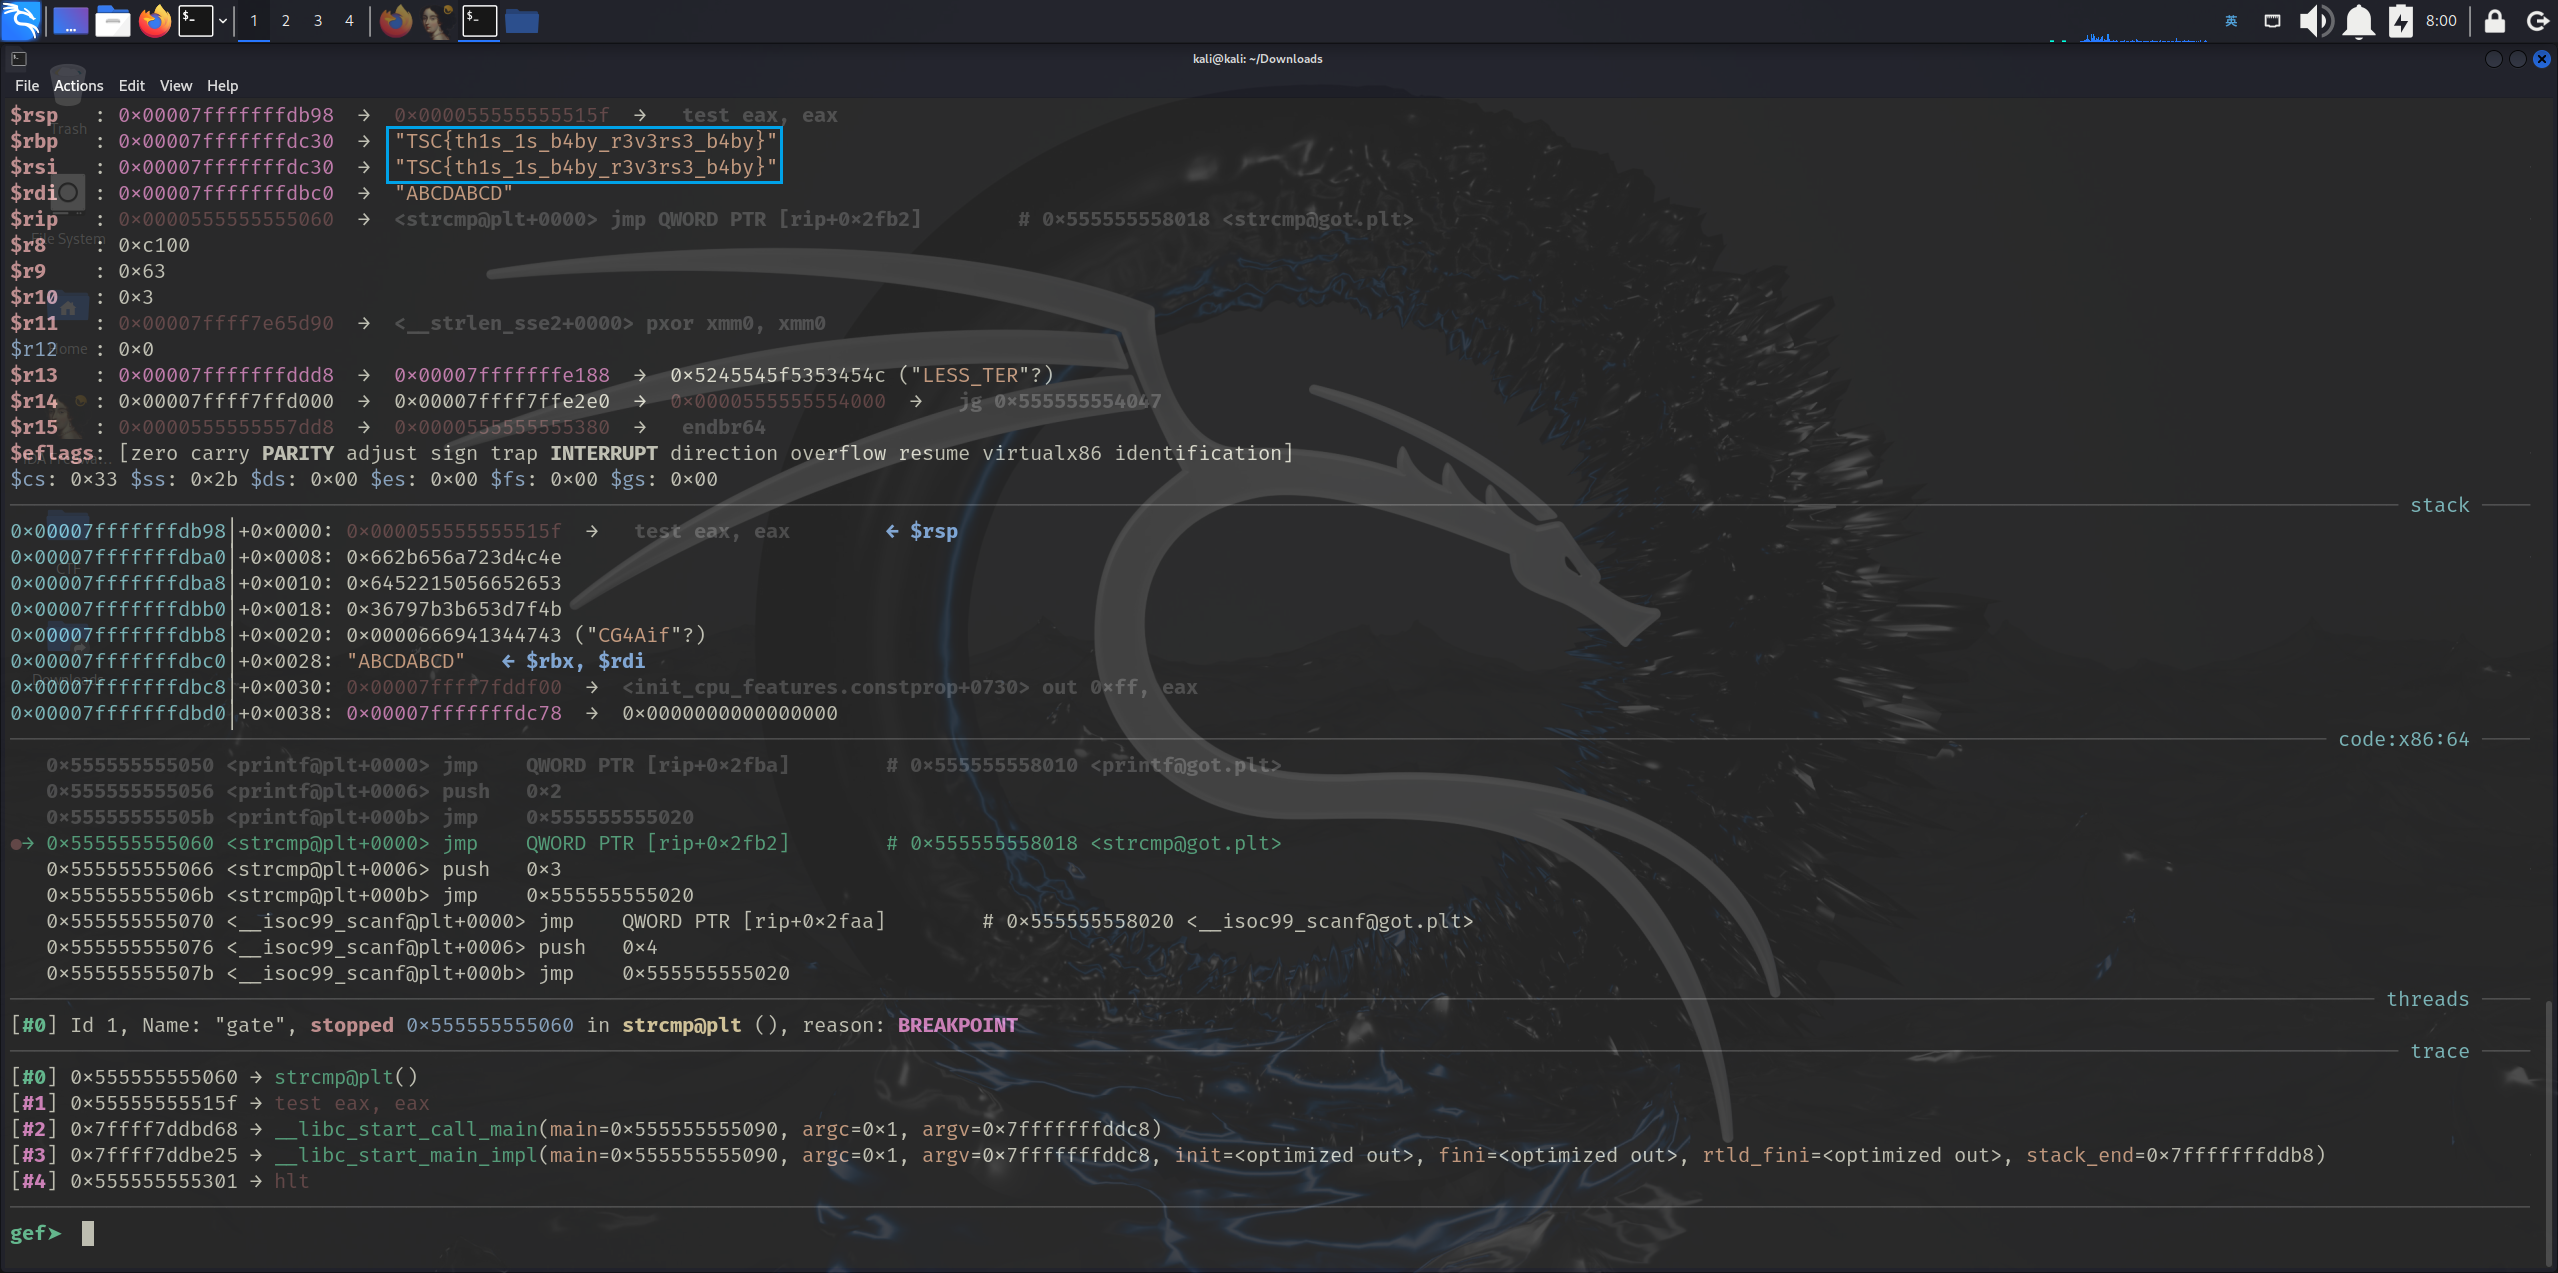Focus the running terminal window in taskbar
The width and height of the screenshot is (2558, 1273).
pos(480,20)
